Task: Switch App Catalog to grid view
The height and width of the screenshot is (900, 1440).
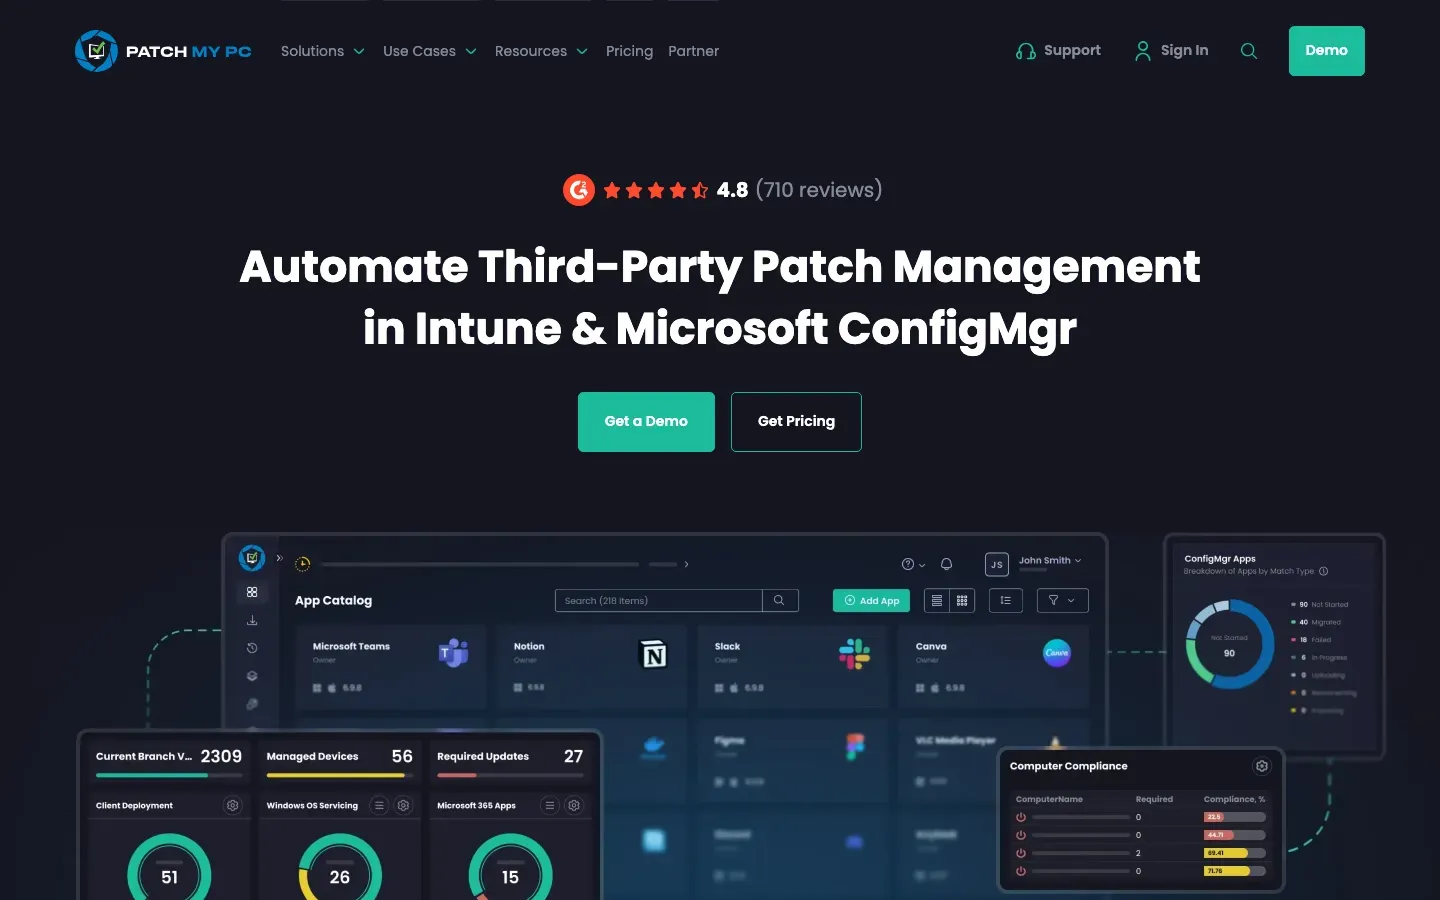Action: [x=962, y=600]
